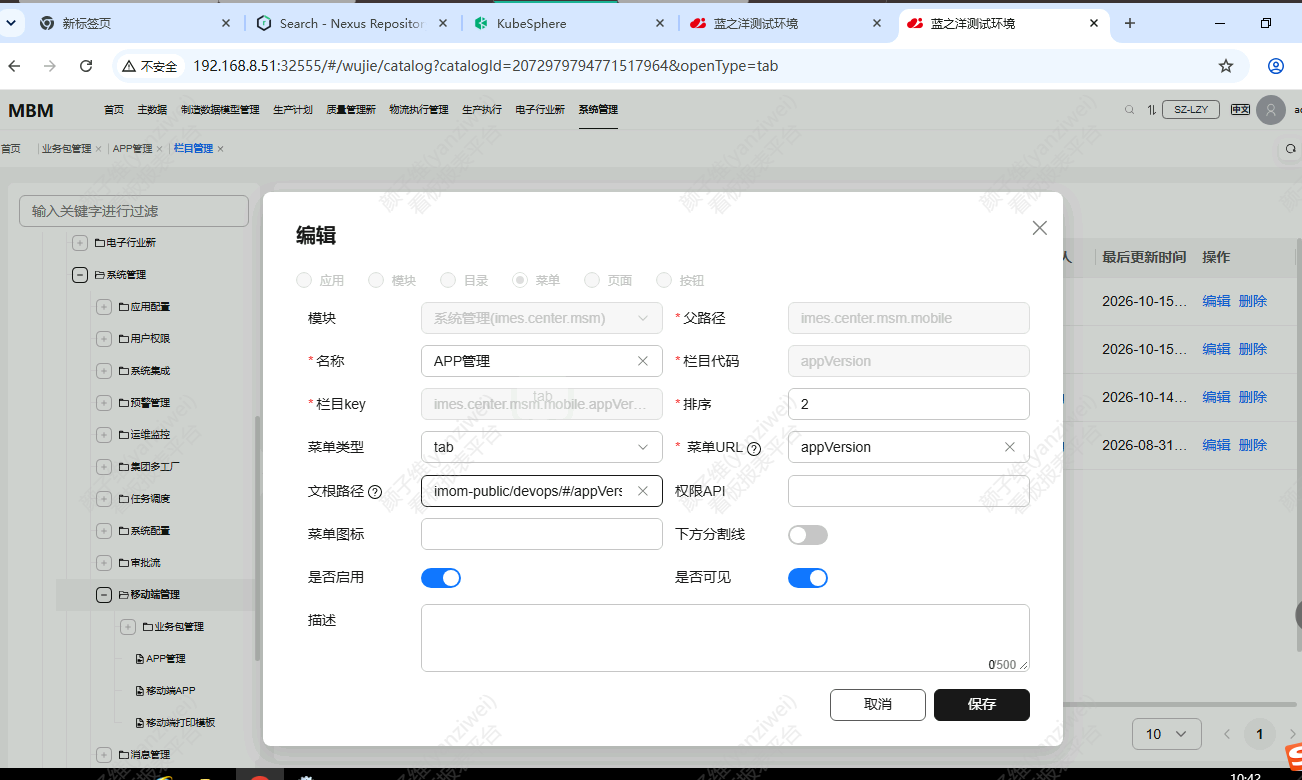This screenshot has height=780, width=1302.
Task: Close the 业务包管理 page tab
Action: tap(99, 149)
